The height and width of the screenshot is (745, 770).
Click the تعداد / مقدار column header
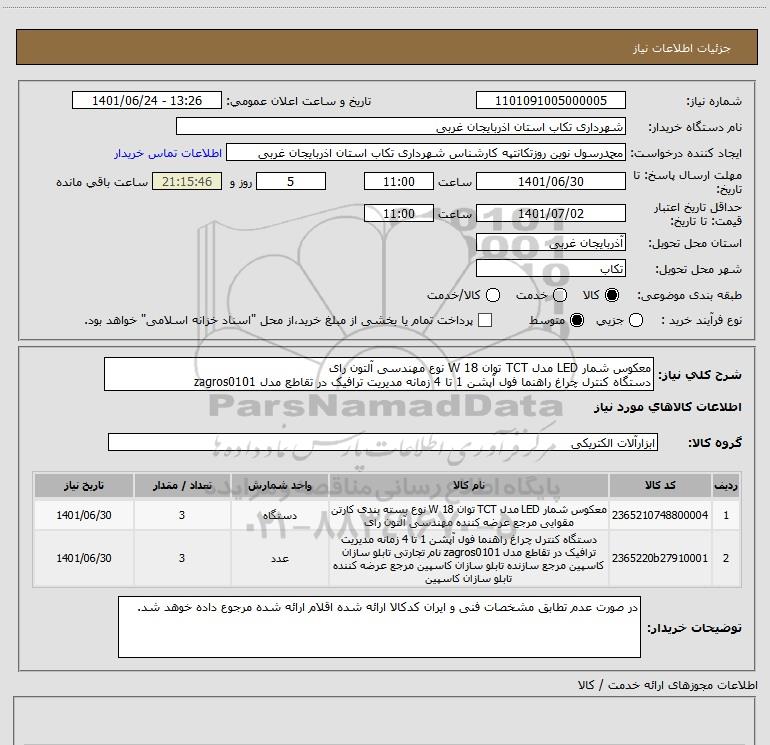click(182, 485)
